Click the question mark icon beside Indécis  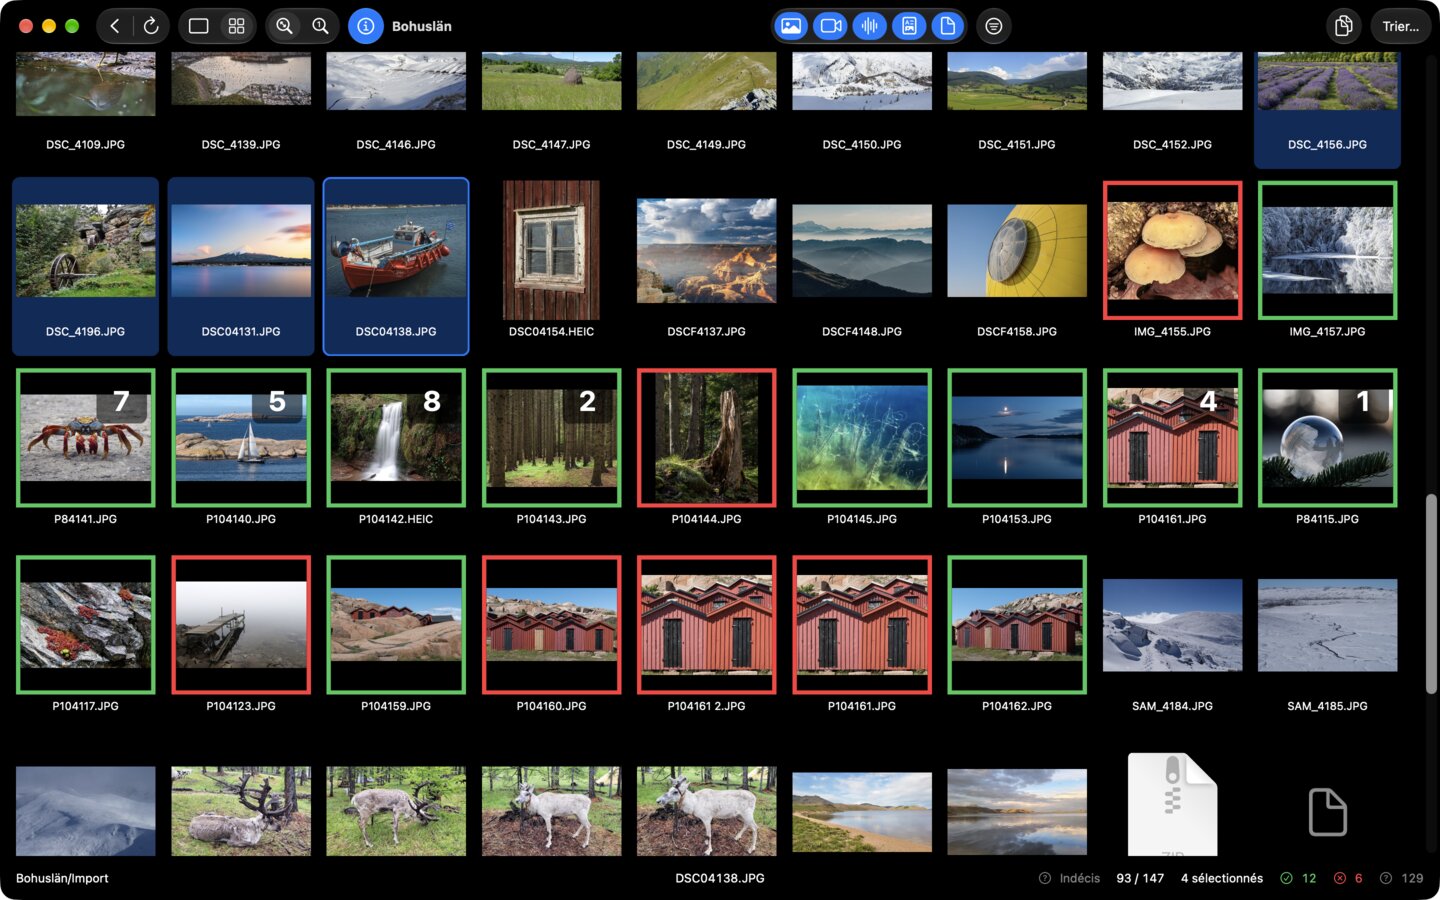point(1045,878)
